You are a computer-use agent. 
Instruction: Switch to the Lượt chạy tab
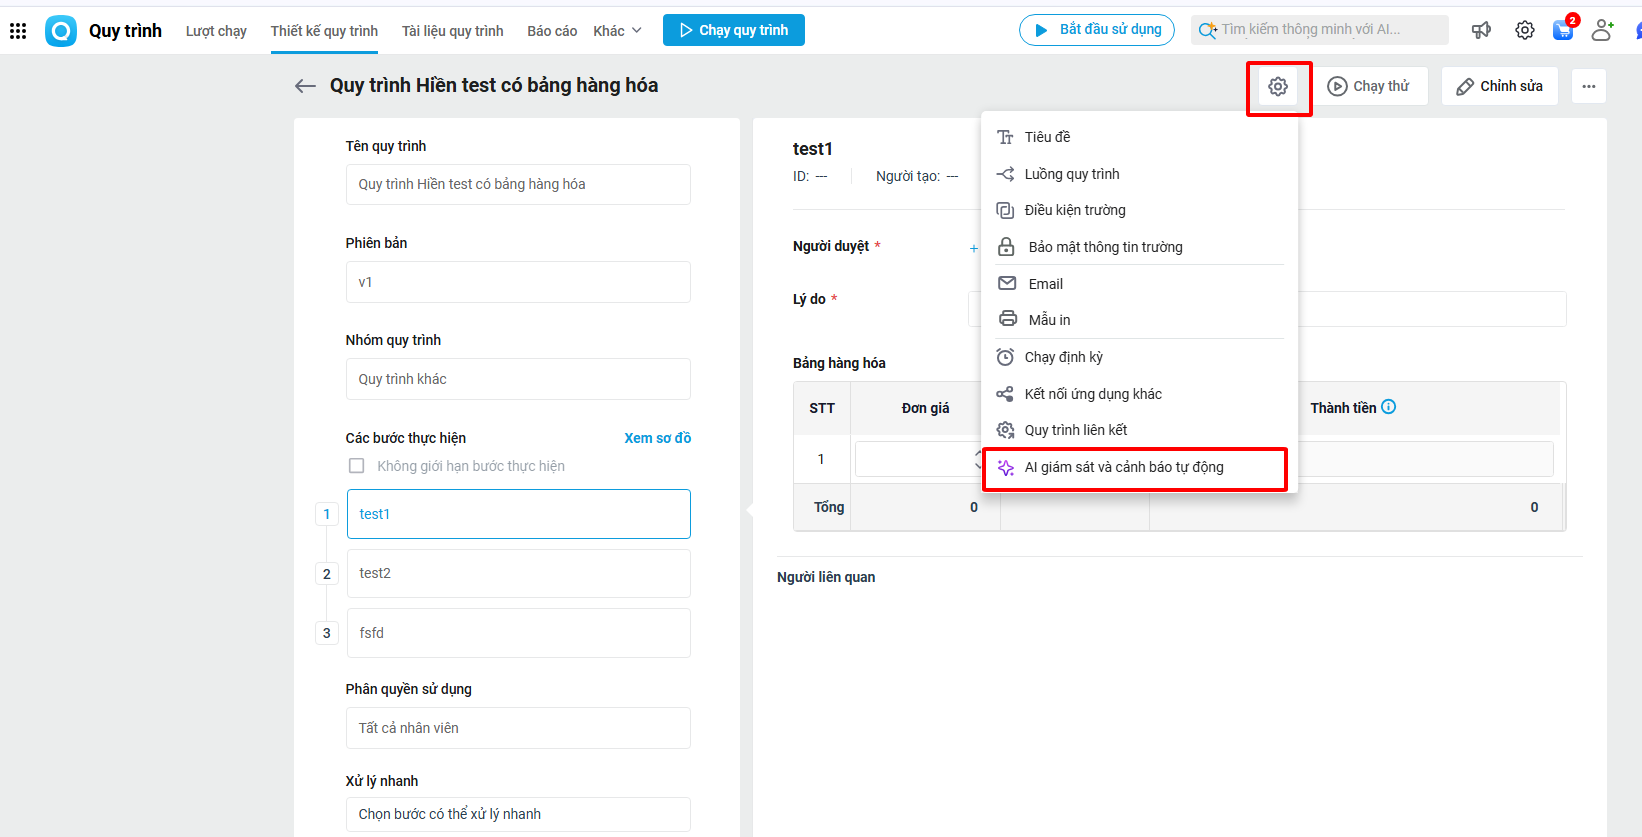[x=216, y=31]
